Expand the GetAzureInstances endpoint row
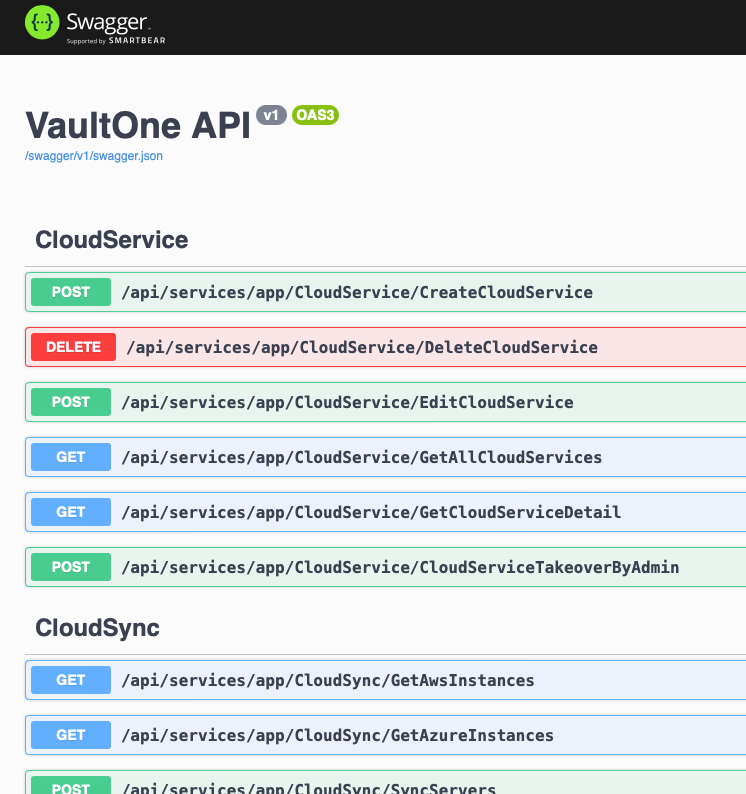 coord(337,735)
